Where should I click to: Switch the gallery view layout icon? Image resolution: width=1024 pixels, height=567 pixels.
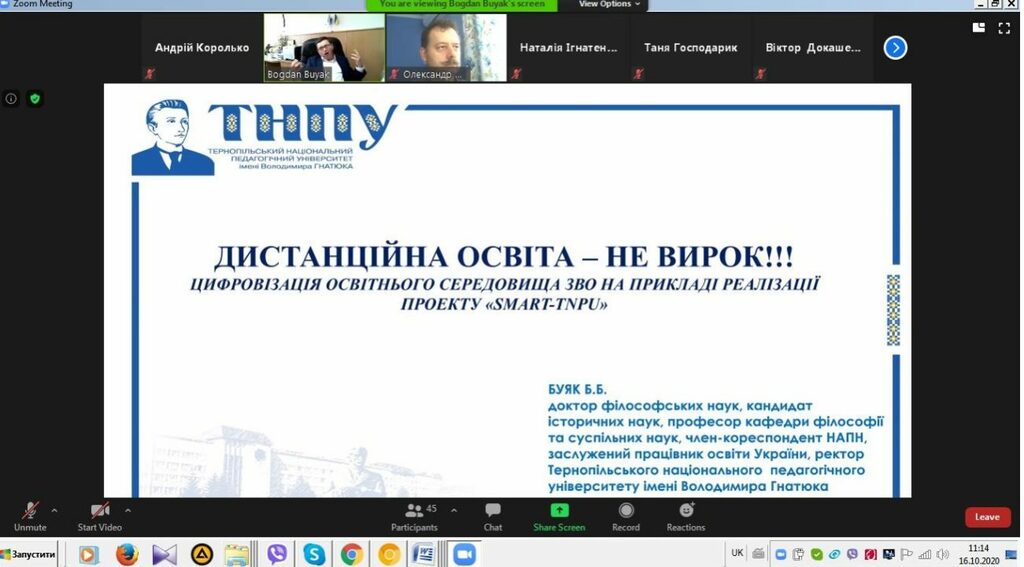point(978,28)
